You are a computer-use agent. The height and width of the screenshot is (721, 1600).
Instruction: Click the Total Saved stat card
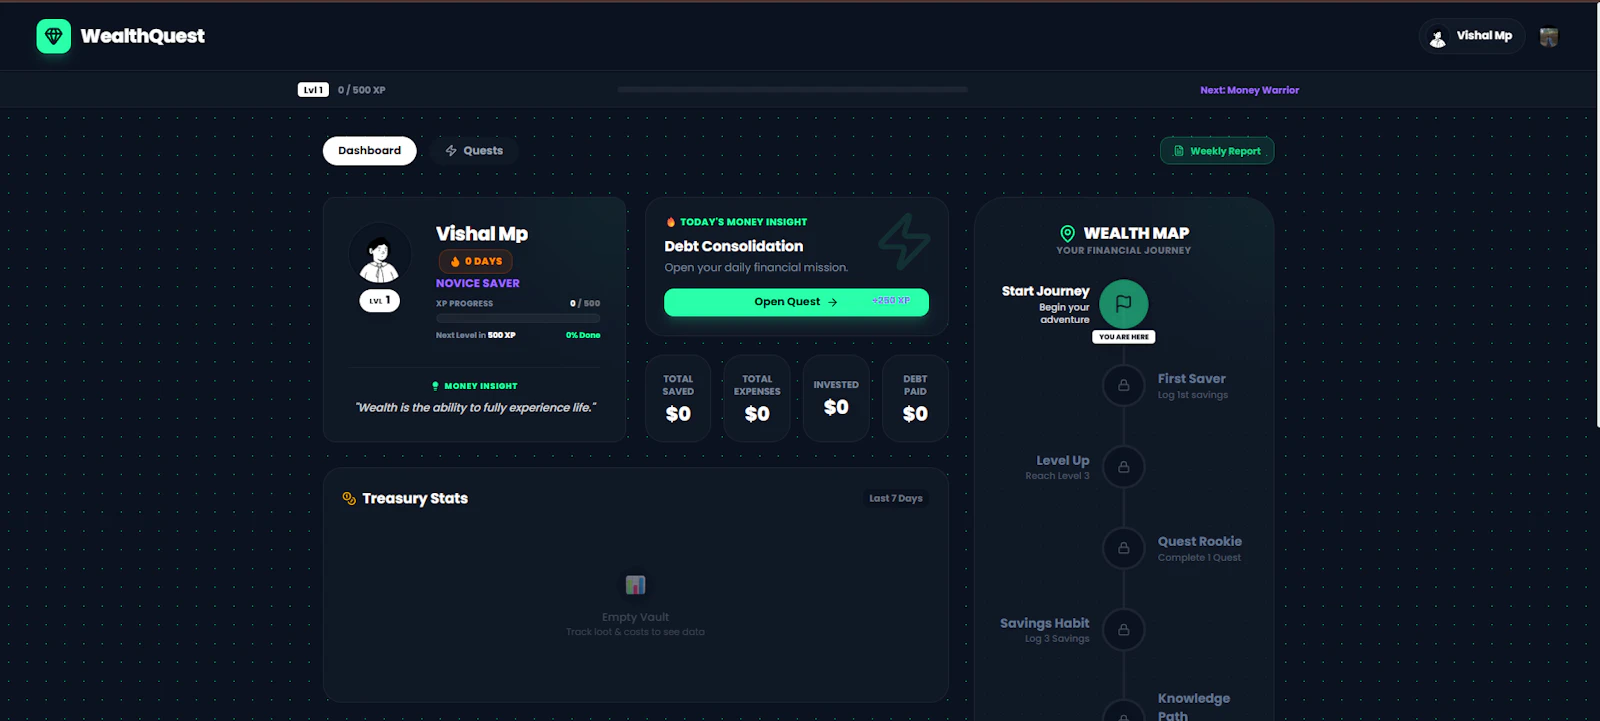click(678, 398)
